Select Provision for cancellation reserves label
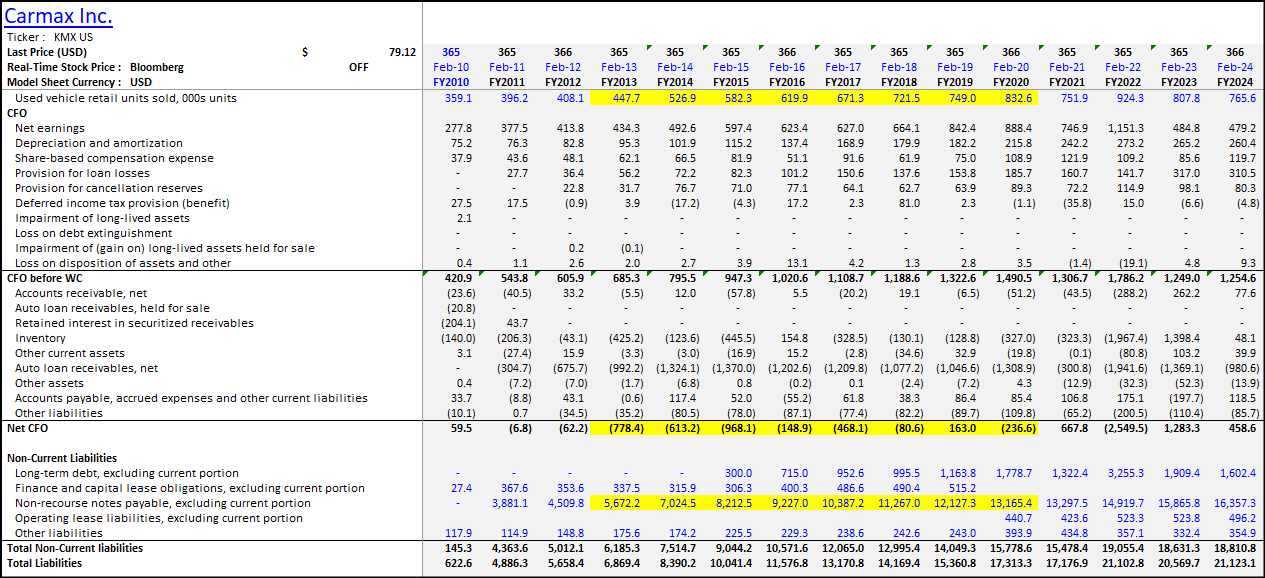 coord(109,188)
